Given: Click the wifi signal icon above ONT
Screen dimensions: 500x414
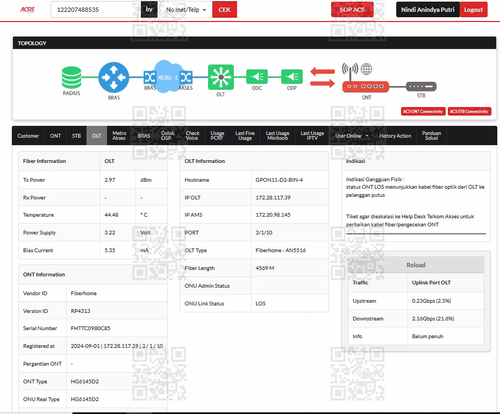Looking at the screenshot, I should click(350, 69).
